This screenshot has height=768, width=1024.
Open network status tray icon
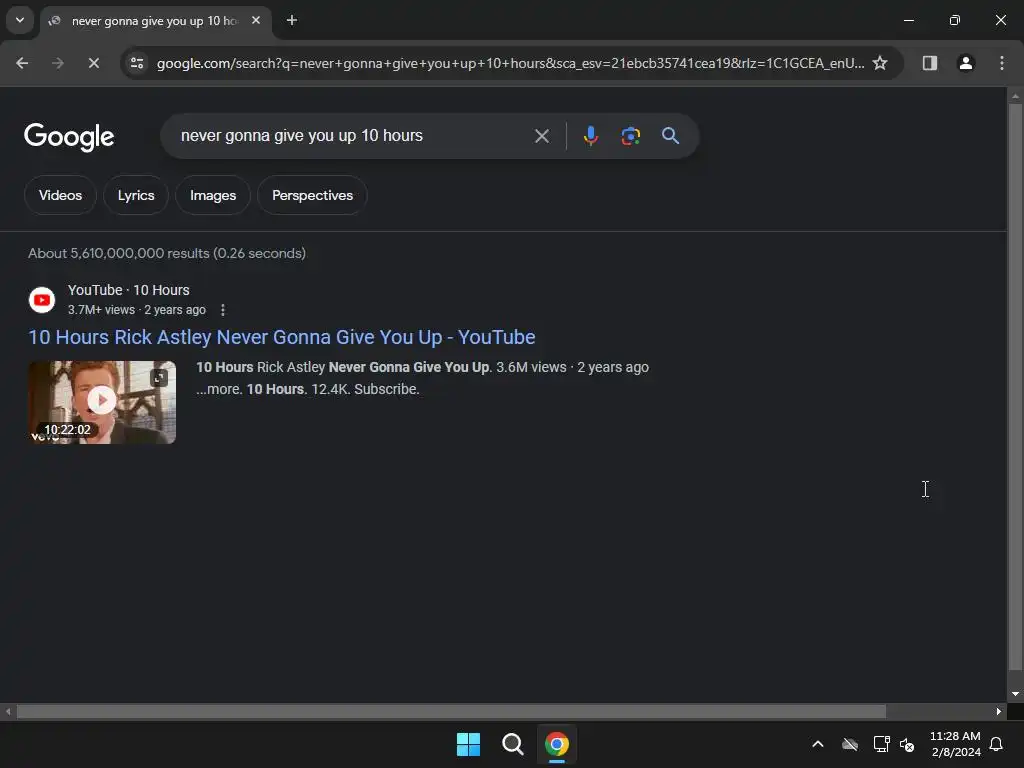[881, 744]
